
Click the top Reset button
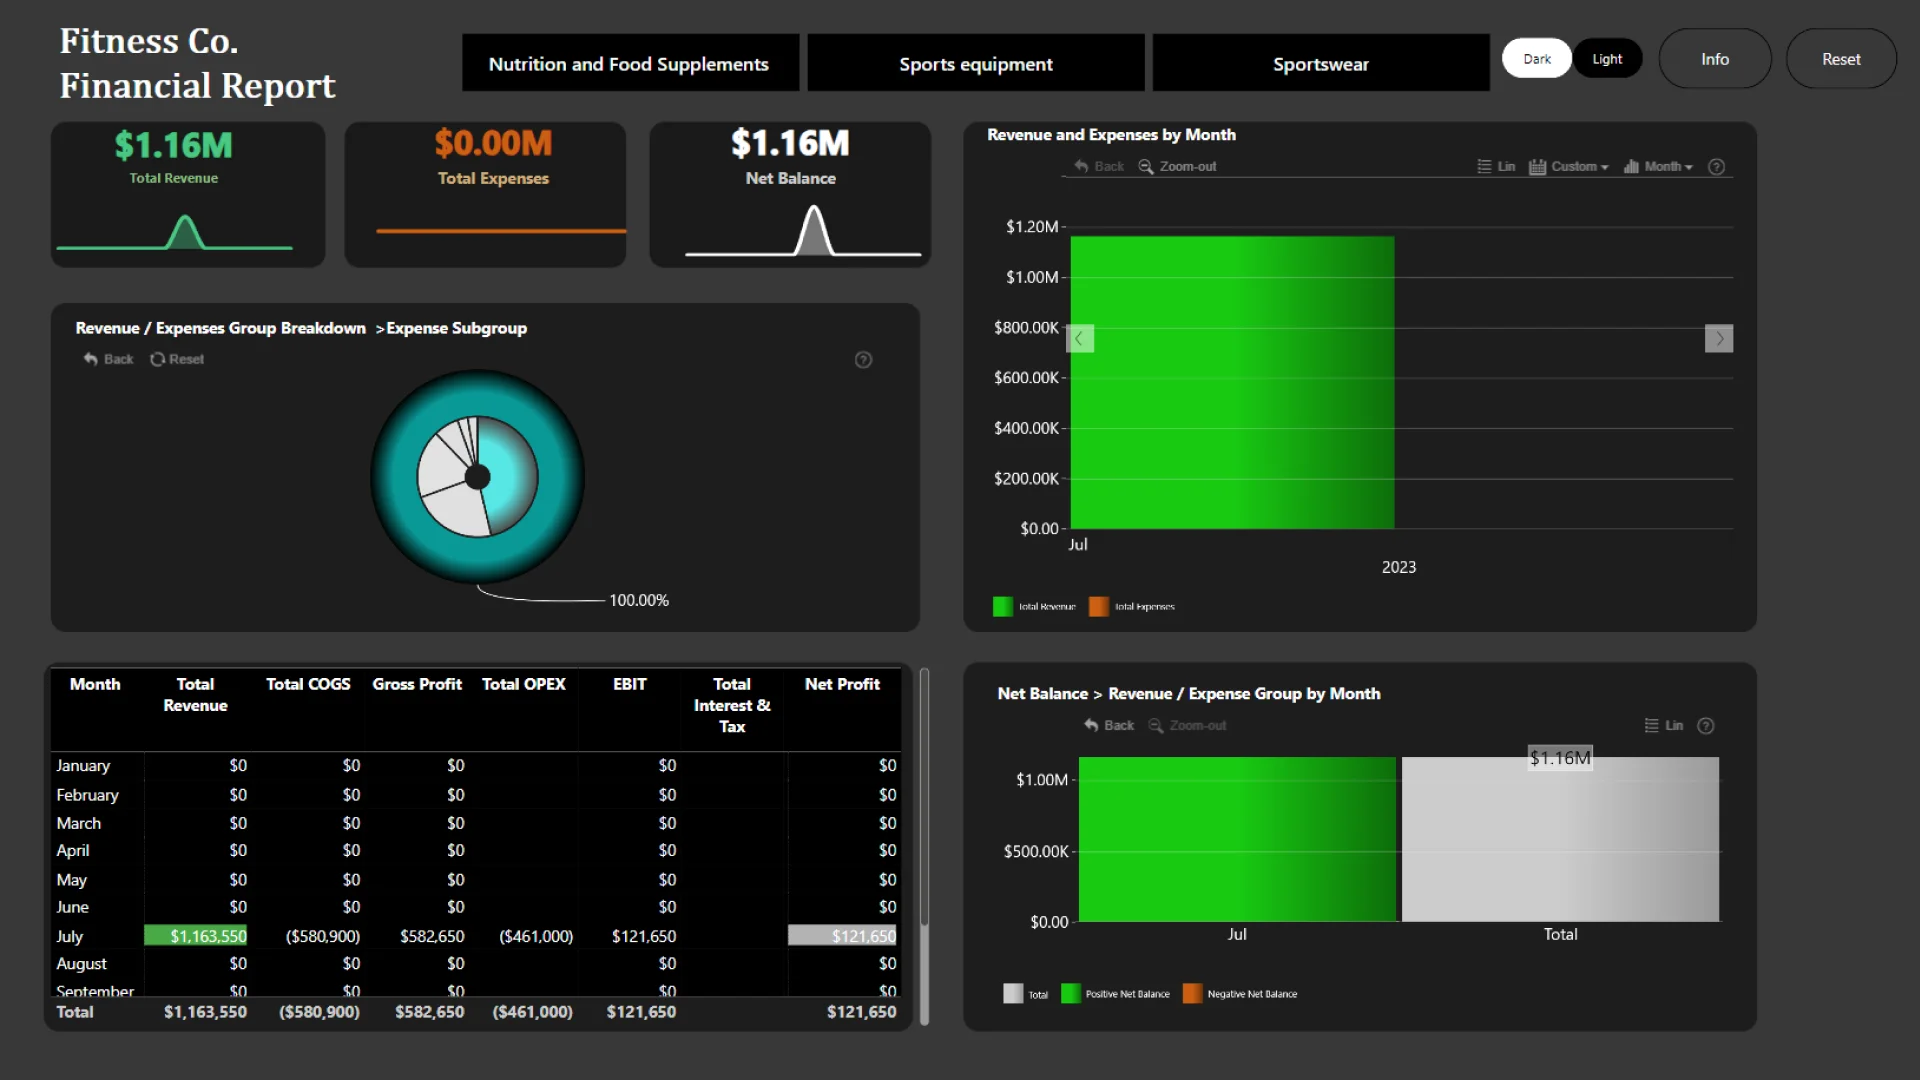(x=1841, y=59)
